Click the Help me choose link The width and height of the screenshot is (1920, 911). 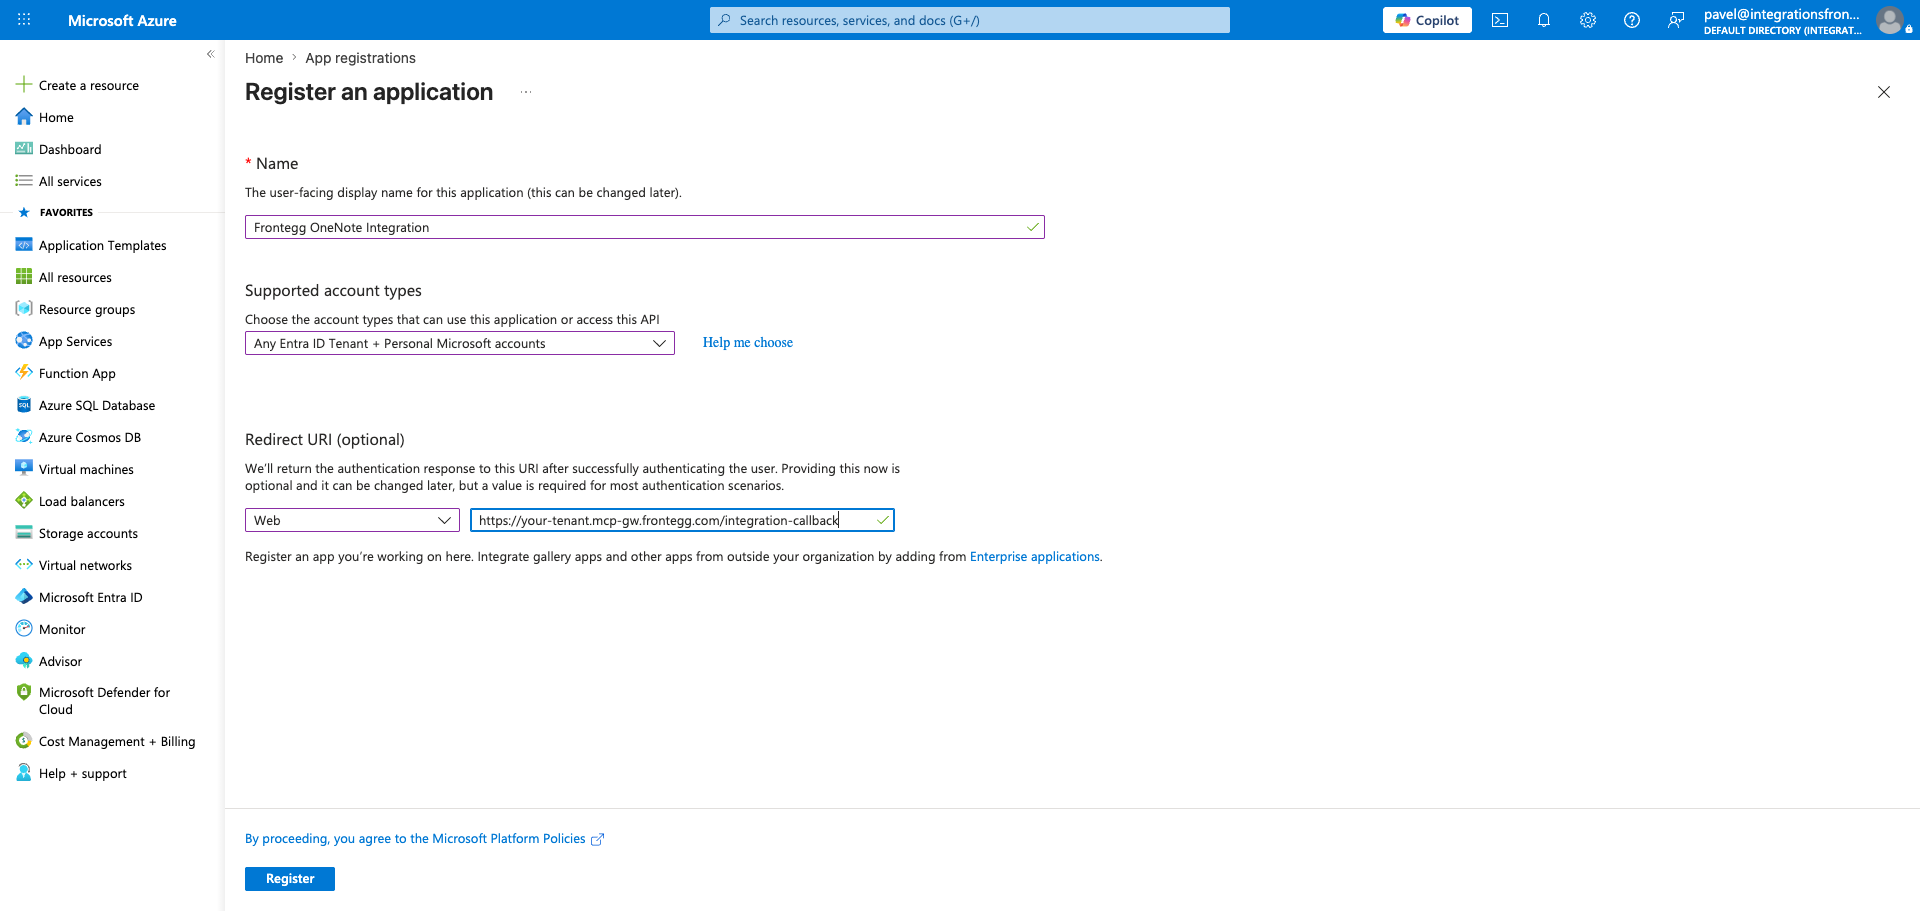click(x=748, y=342)
